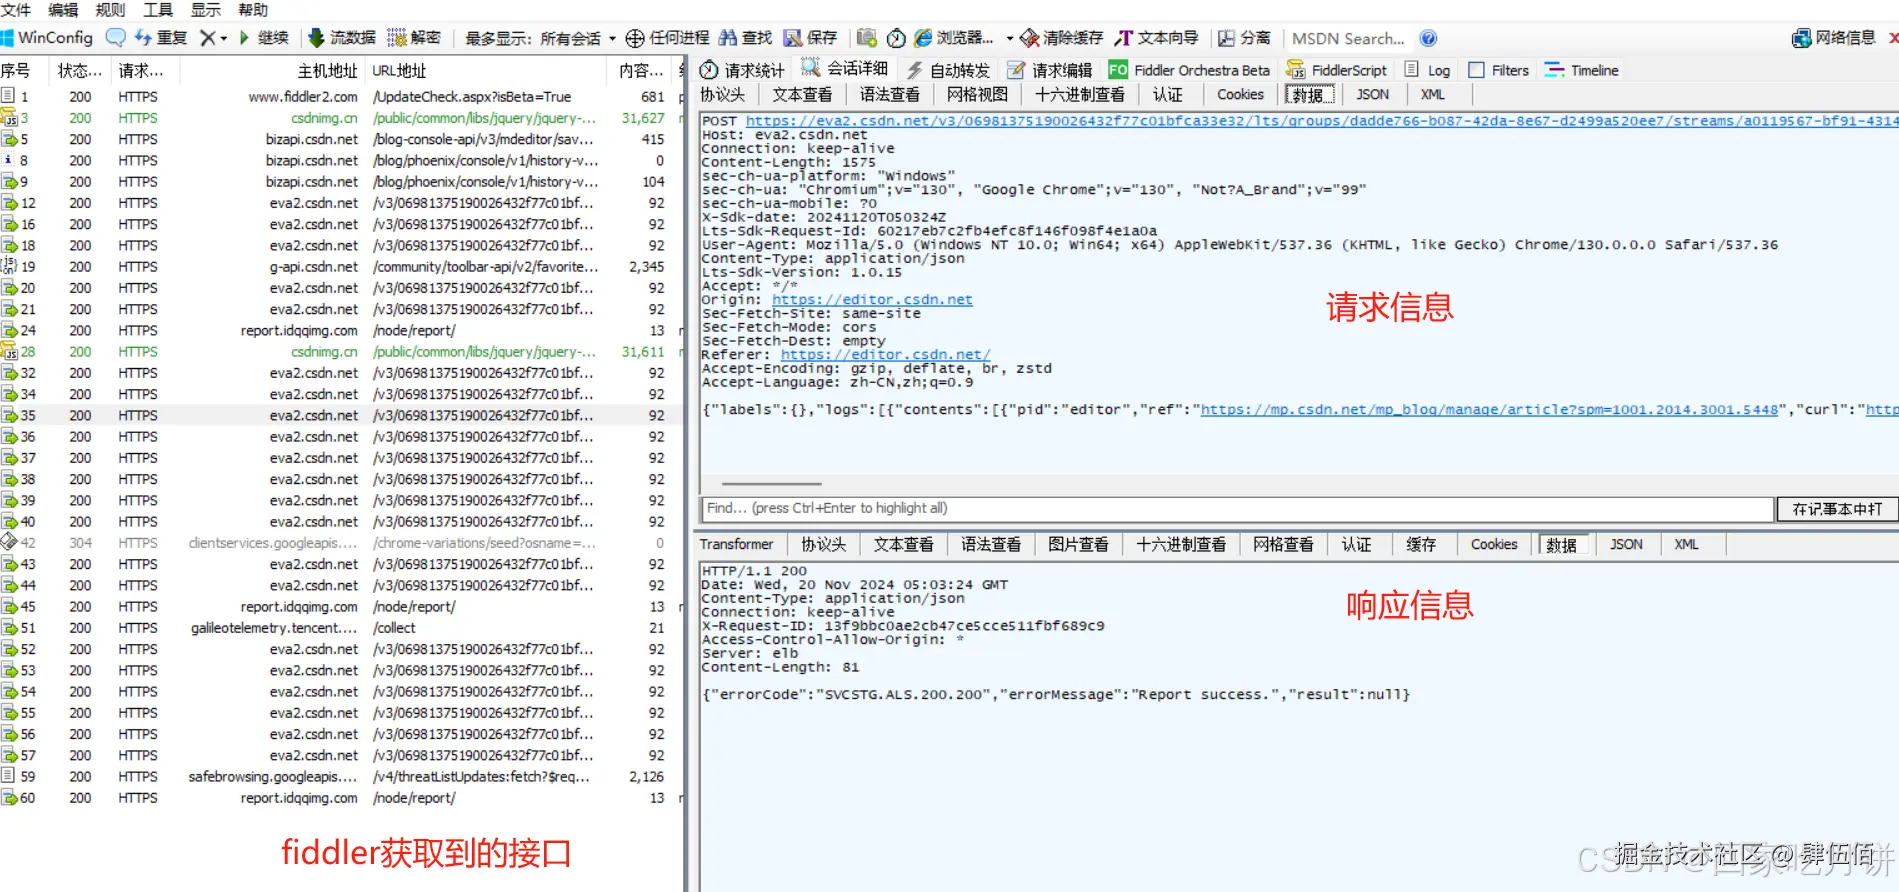Viewport: 1899px width, 892px height.
Task: Select response 缓存 caching tab
Action: point(1420,544)
